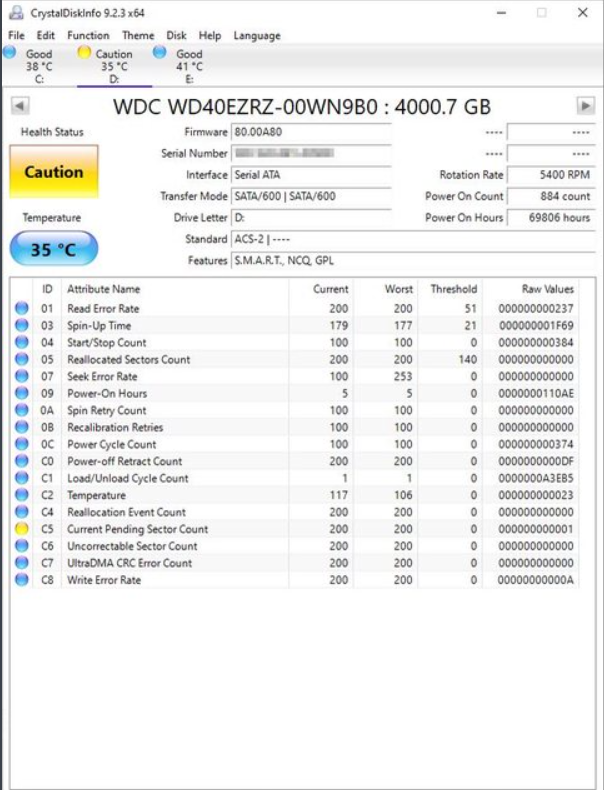Open the Disk menu
The height and width of the screenshot is (790, 604).
point(176,35)
